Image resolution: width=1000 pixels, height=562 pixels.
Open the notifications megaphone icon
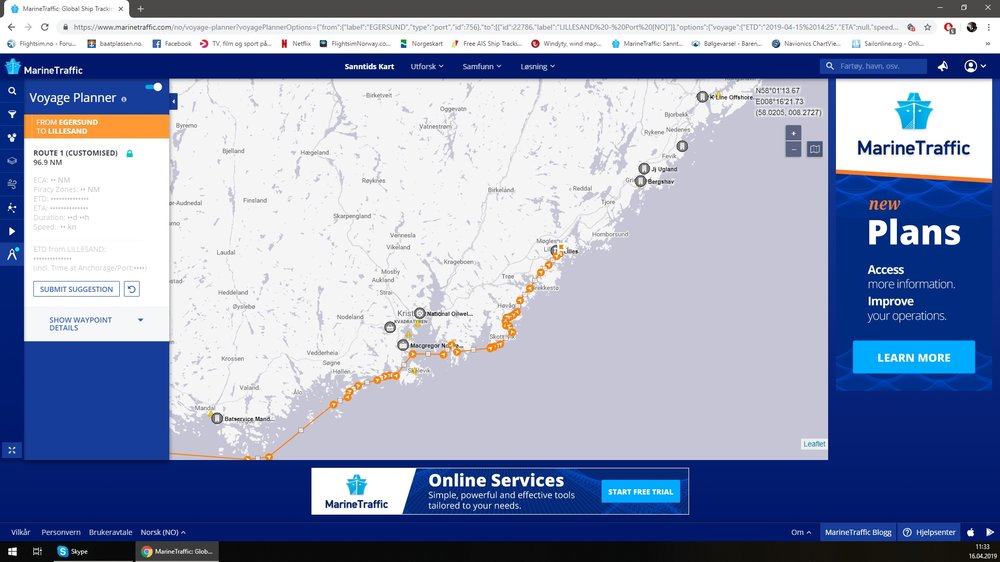(943, 66)
